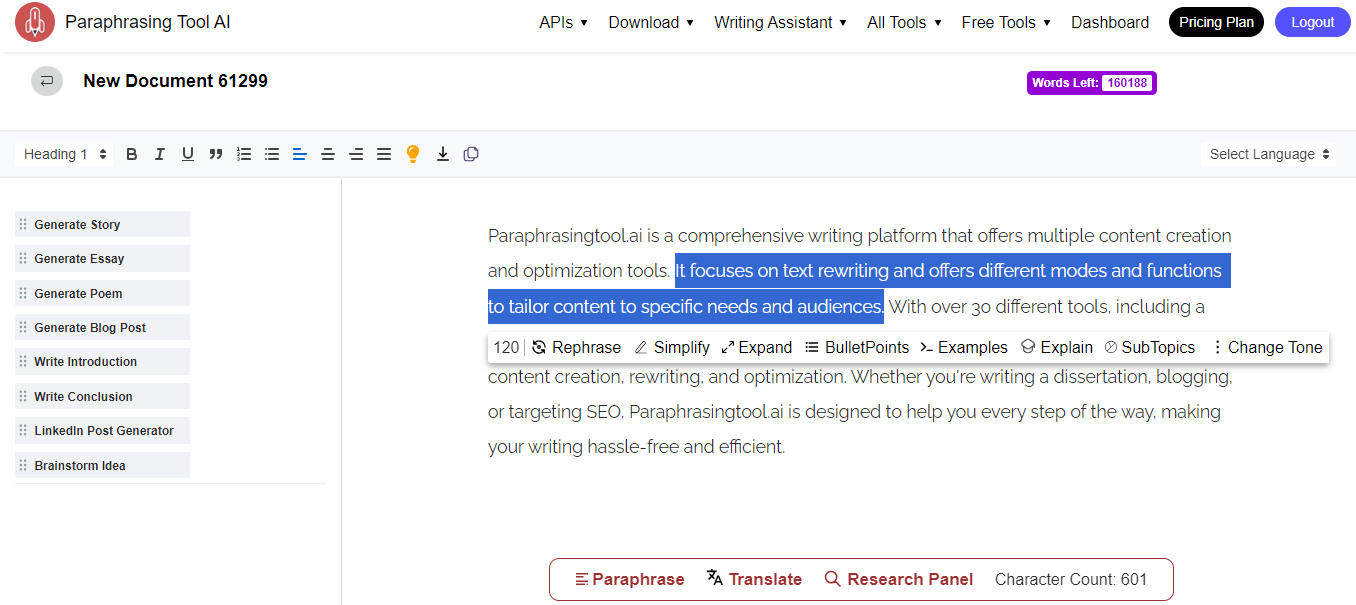This screenshot has width=1356, height=605.
Task: Align text center
Action: point(327,154)
